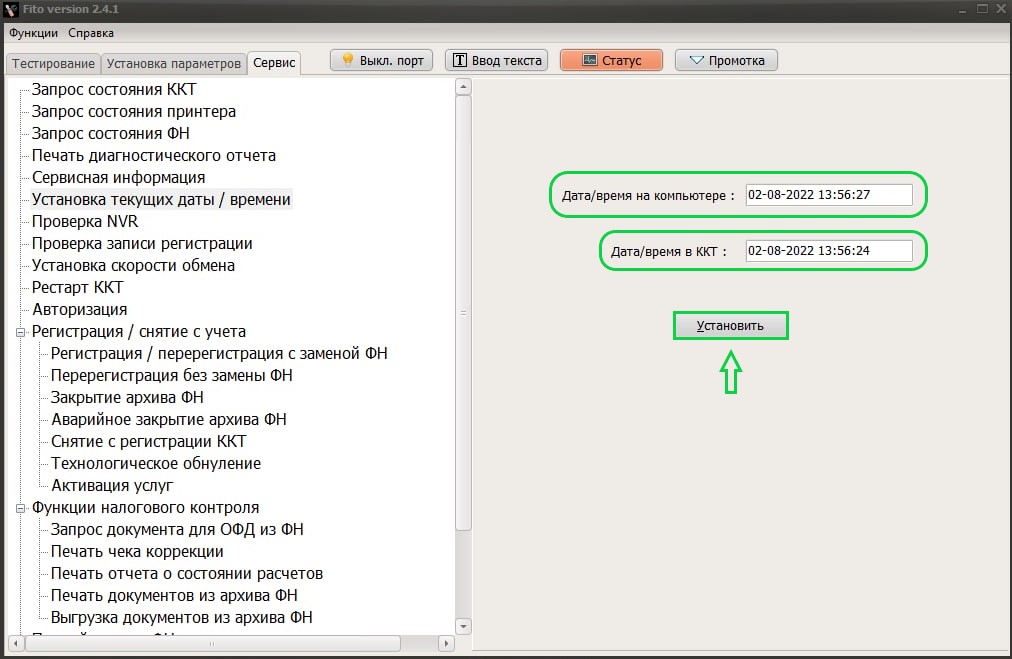1012x659 pixels.
Task: Click the T icon on Ввод текста
Action: 460,60
